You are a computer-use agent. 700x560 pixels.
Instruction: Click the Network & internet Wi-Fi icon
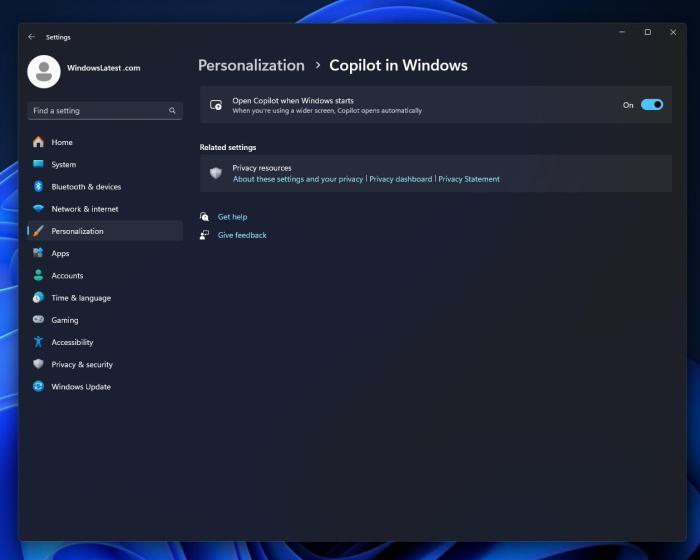click(x=38, y=209)
